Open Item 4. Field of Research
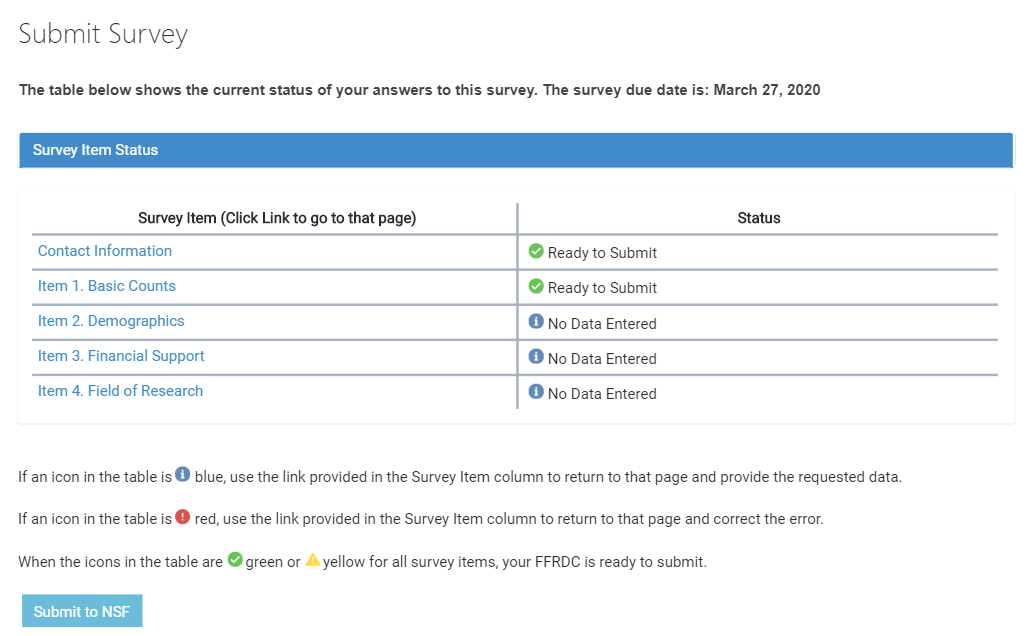This screenshot has width=1032, height=636. (x=120, y=391)
